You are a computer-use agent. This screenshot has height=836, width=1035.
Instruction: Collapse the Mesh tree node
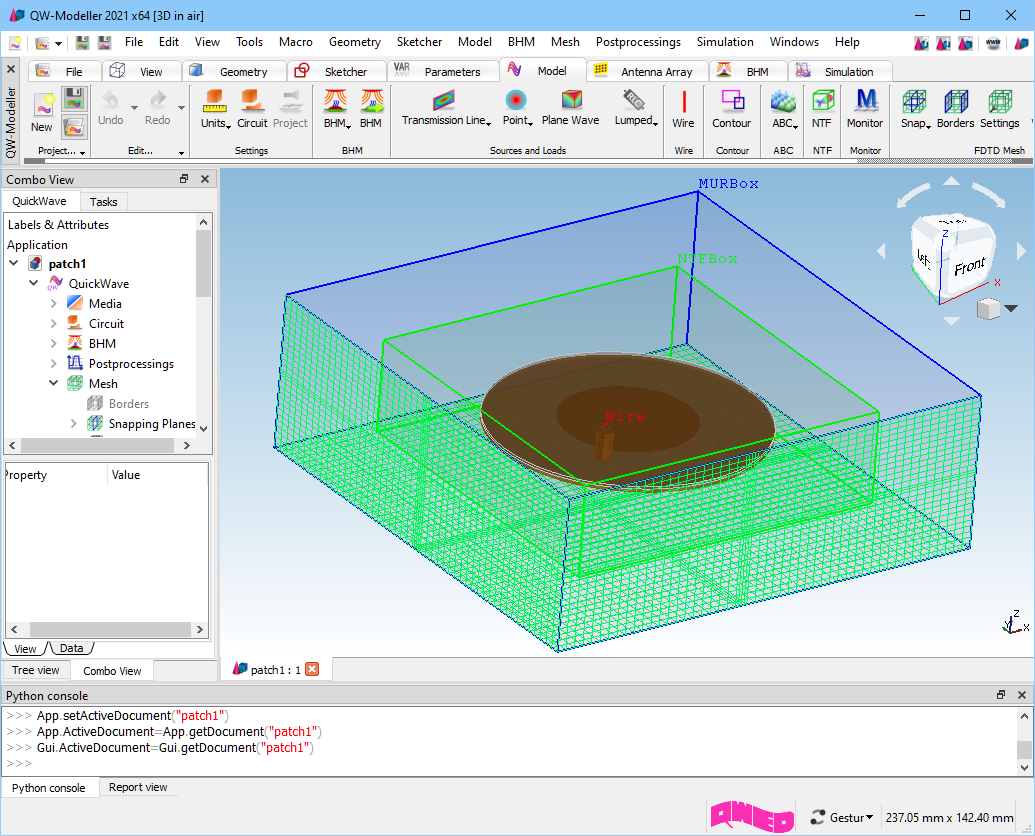[x=54, y=384]
